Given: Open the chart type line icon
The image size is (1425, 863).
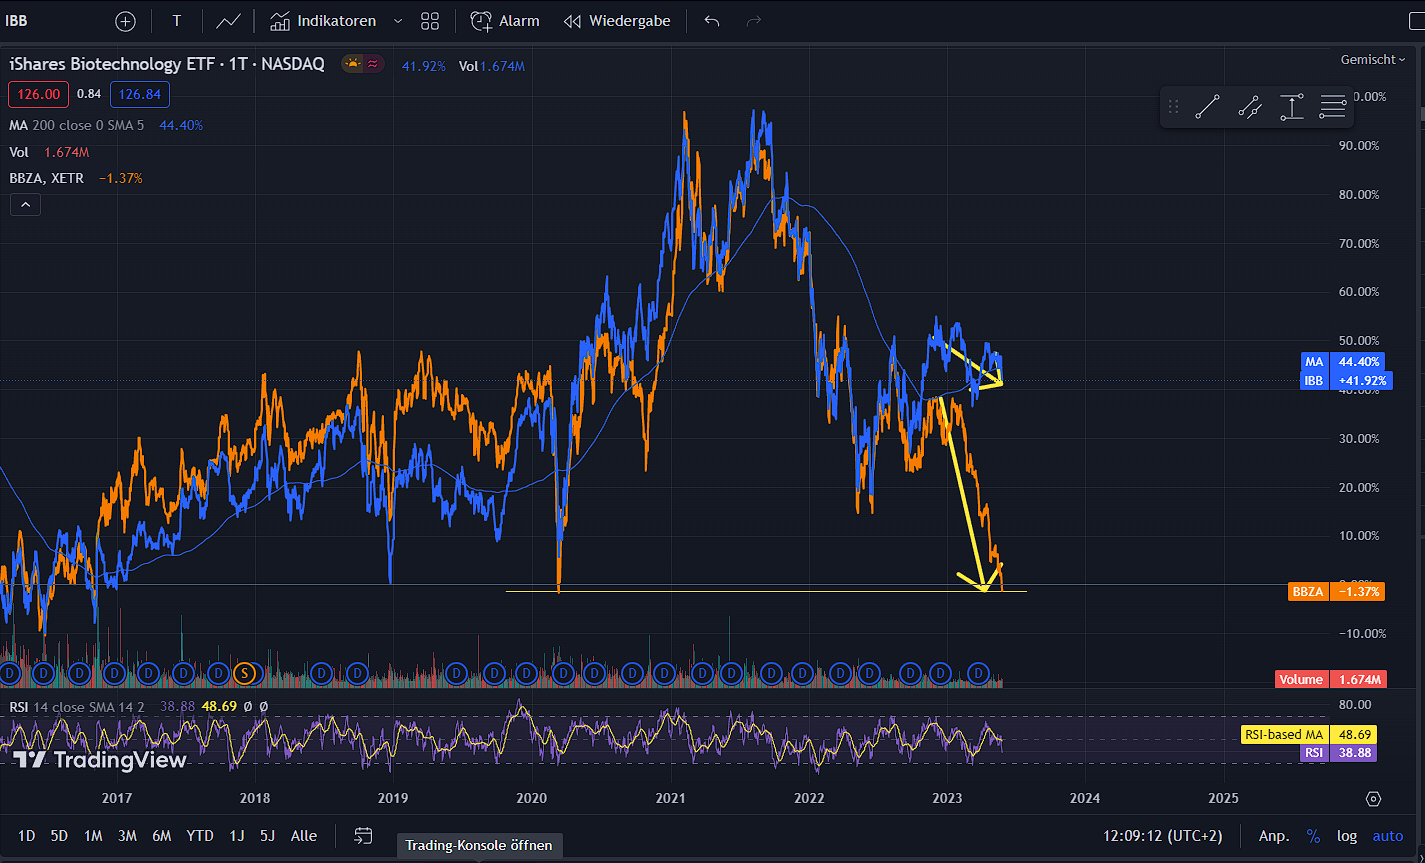Looking at the screenshot, I should pyautogui.click(x=228, y=21).
